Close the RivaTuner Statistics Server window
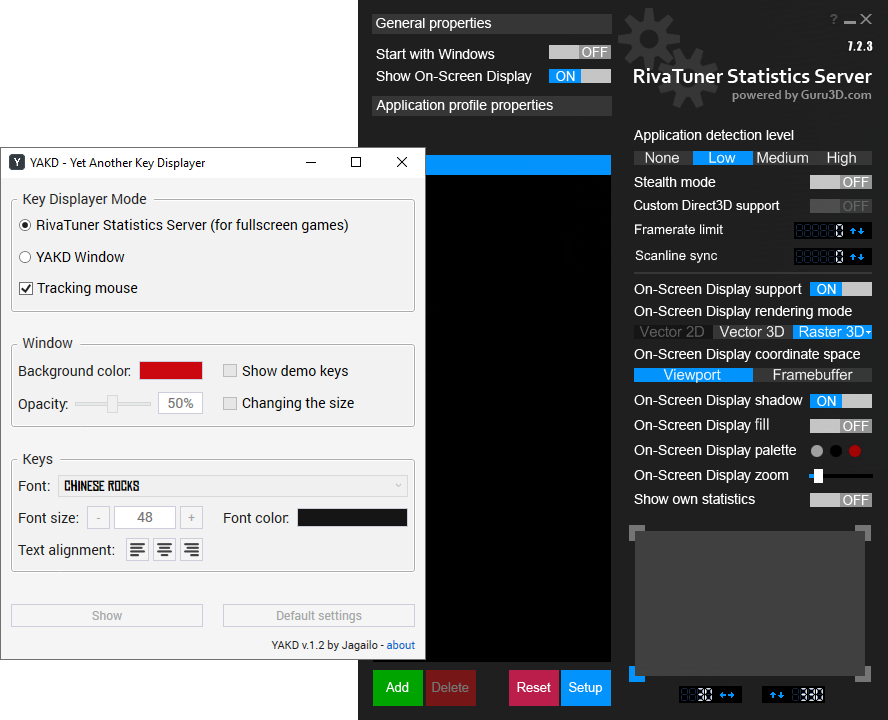Screen dimensions: 888x720 pyautogui.click(x=866, y=19)
